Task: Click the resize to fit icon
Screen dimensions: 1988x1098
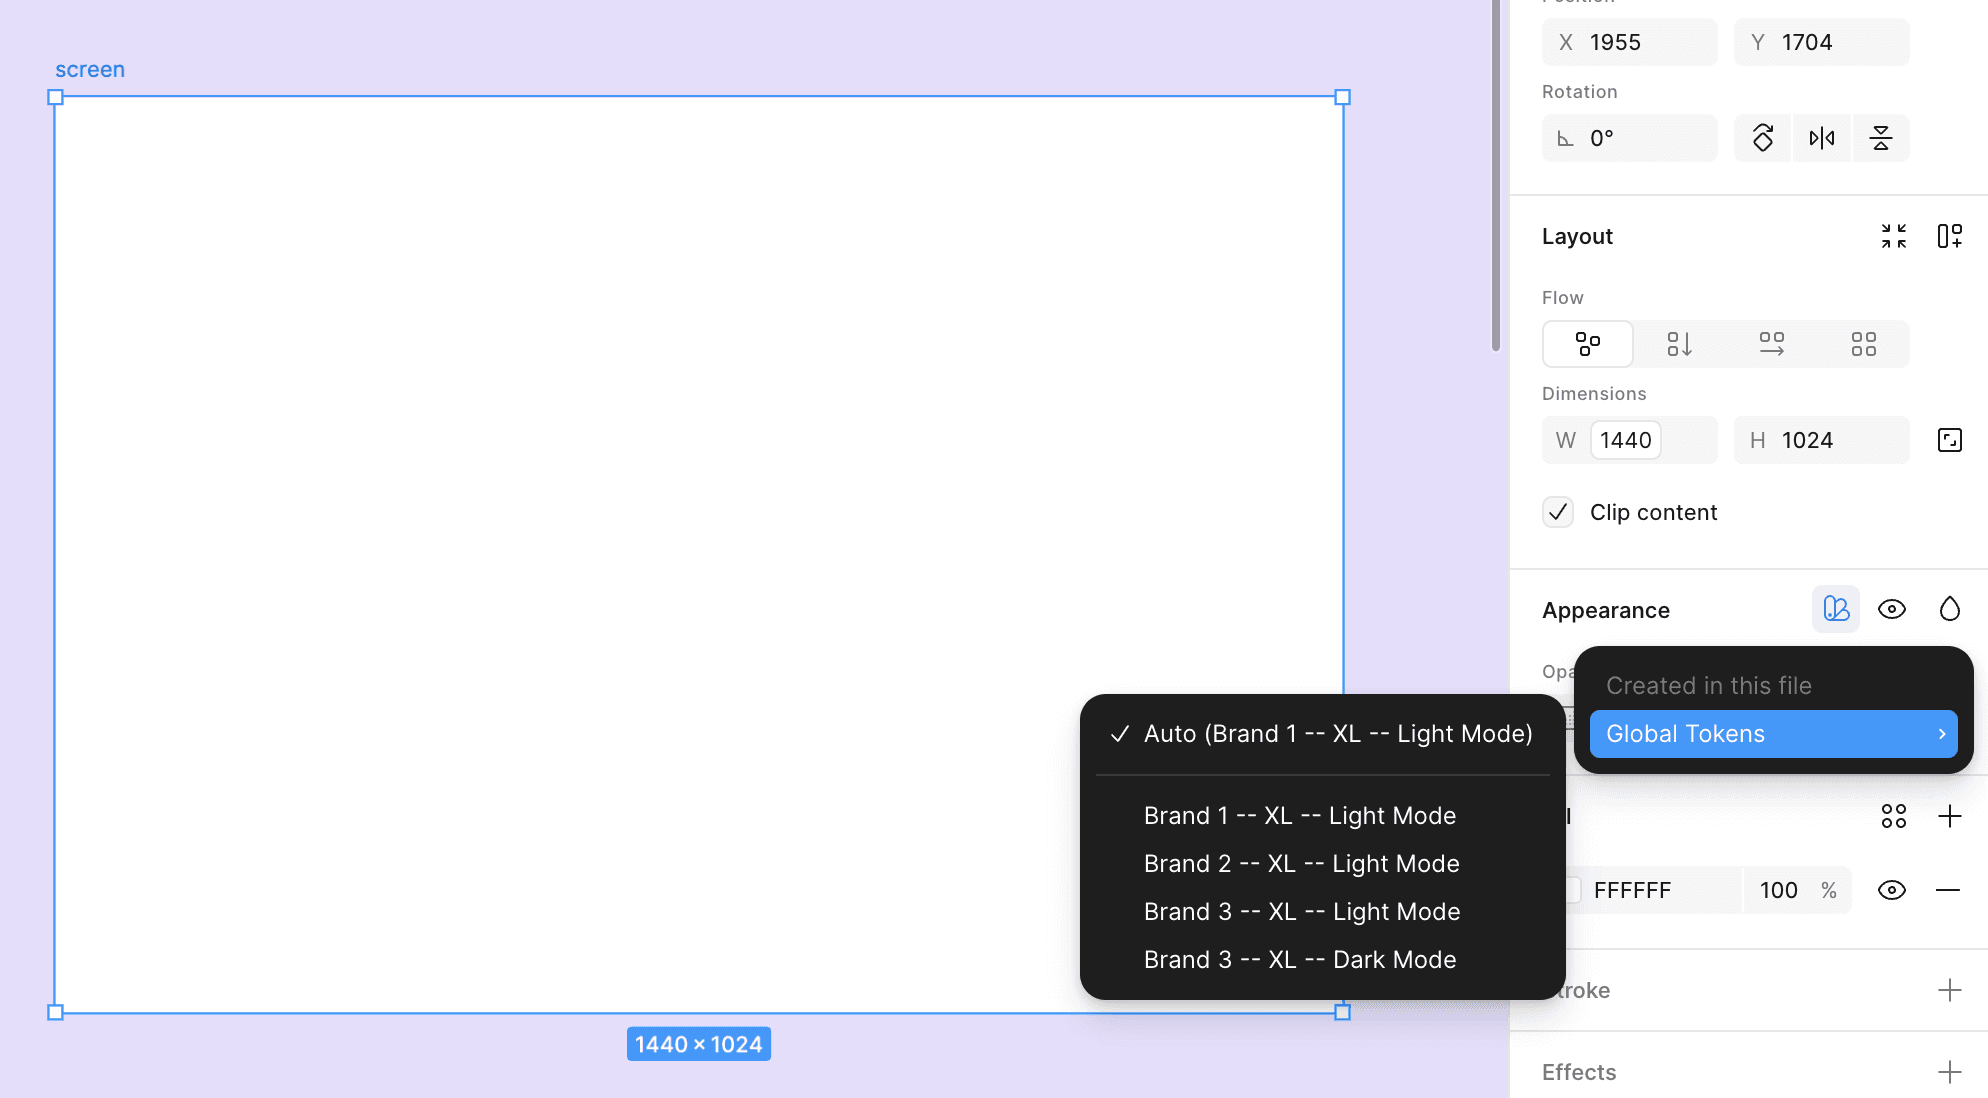Action: [x=1893, y=236]
